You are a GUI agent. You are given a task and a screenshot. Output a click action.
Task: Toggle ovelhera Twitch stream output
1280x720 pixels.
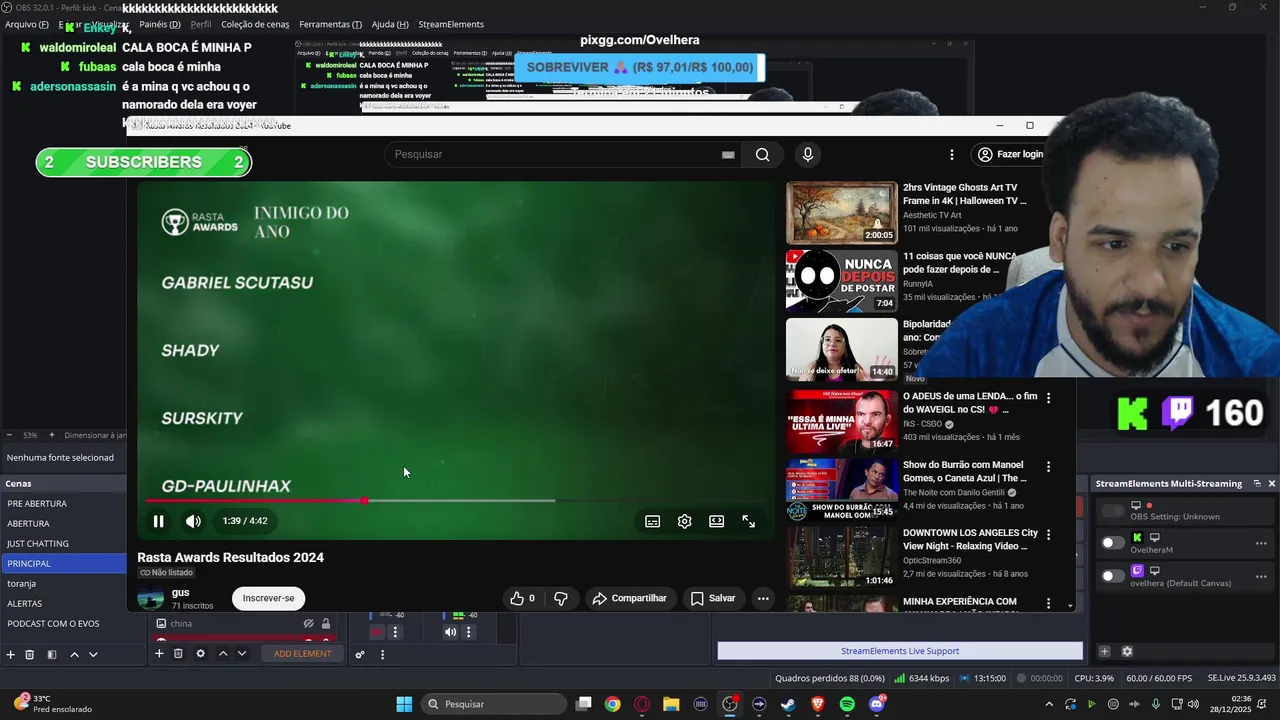1112,576
